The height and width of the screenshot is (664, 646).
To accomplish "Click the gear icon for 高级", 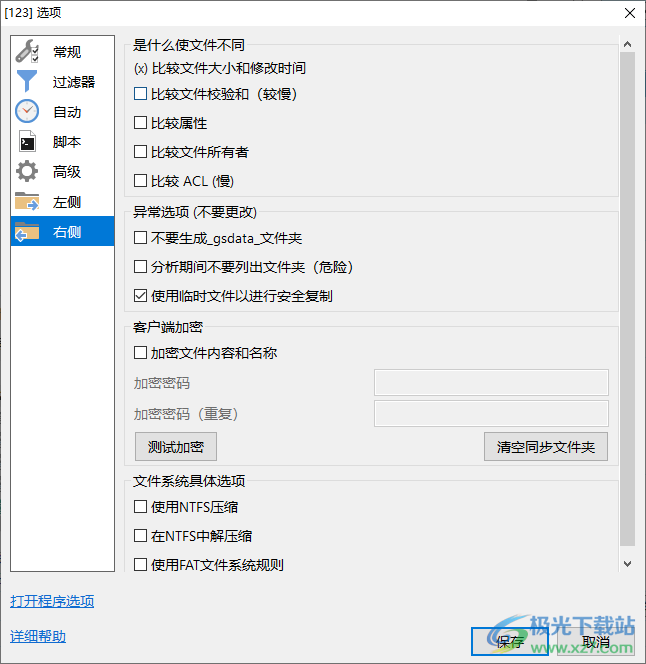I will [x=27, y=172].
